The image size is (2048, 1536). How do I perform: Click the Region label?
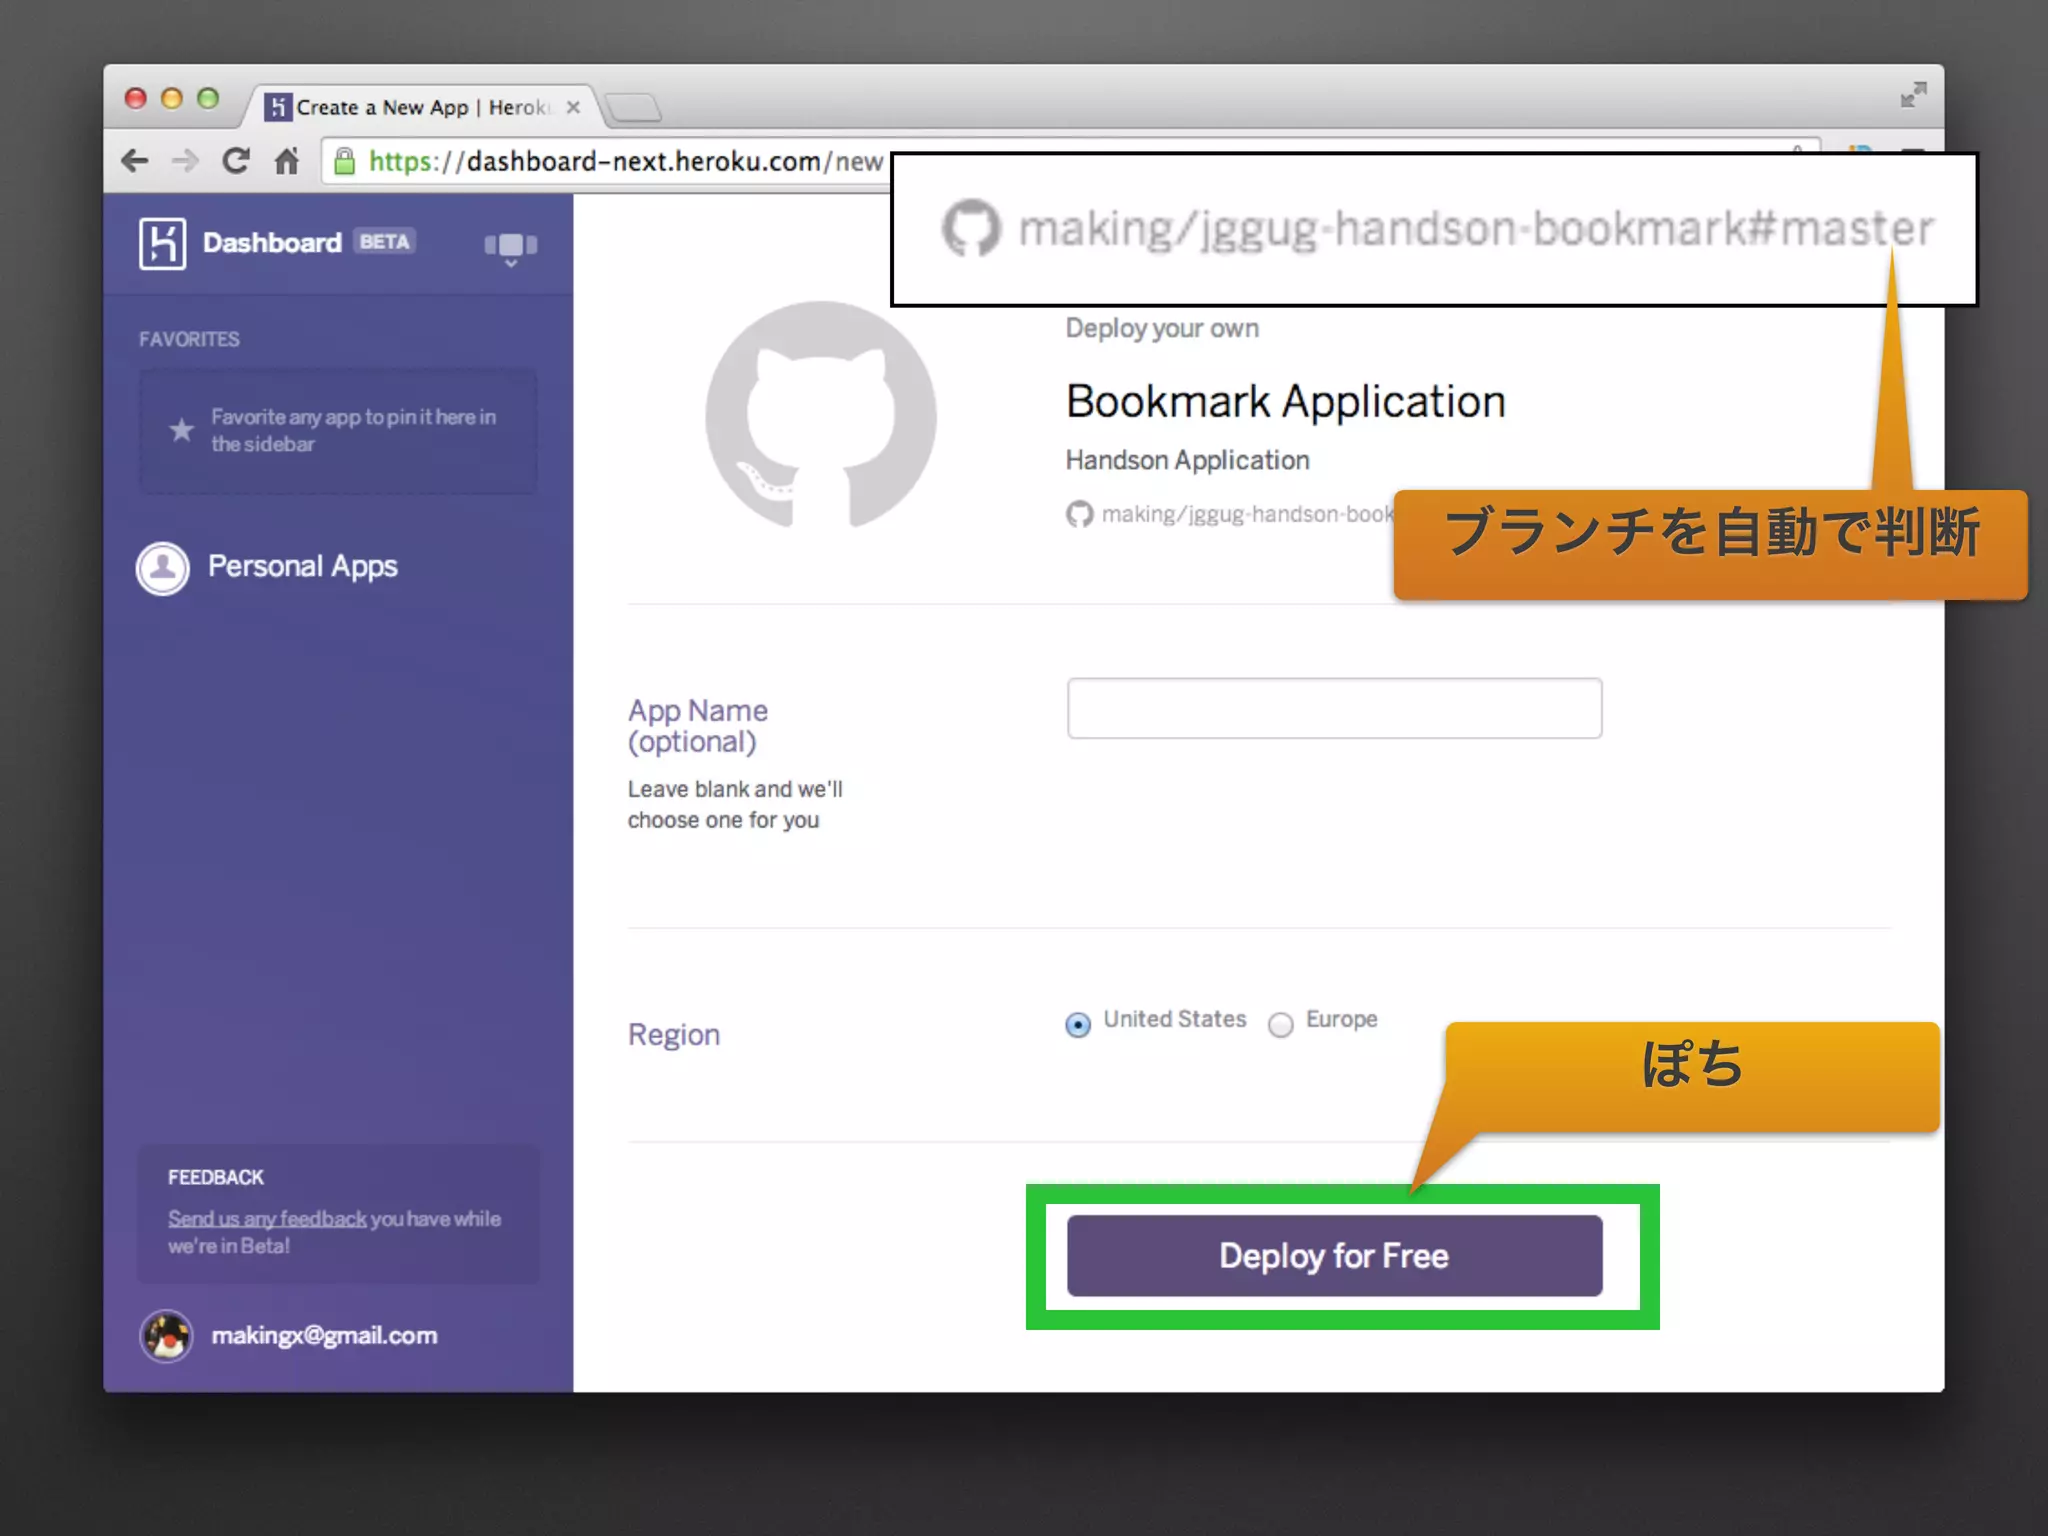pyautogui.click(x=673, y=1035)
